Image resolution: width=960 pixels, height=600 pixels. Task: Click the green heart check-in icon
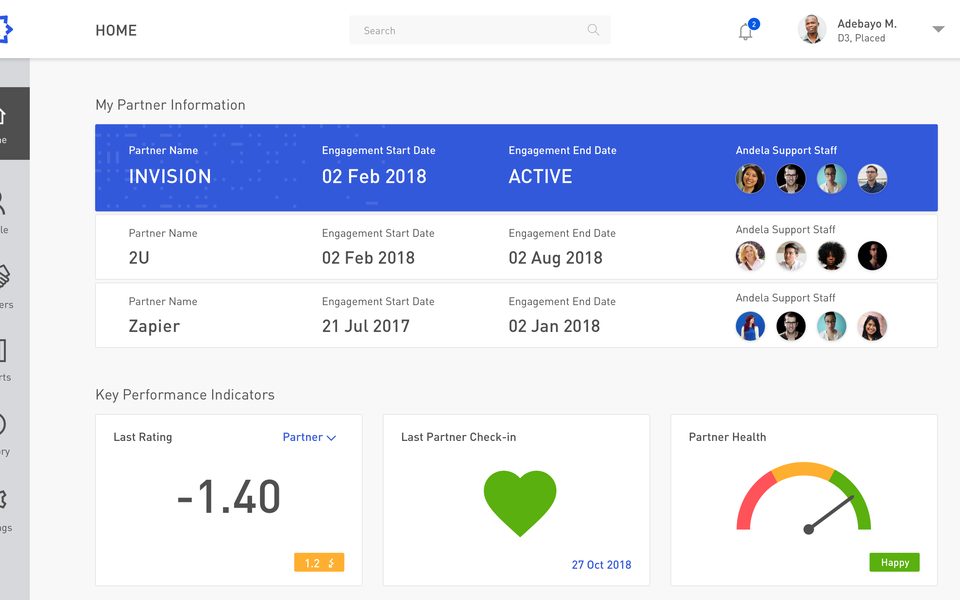coord(520,503)
